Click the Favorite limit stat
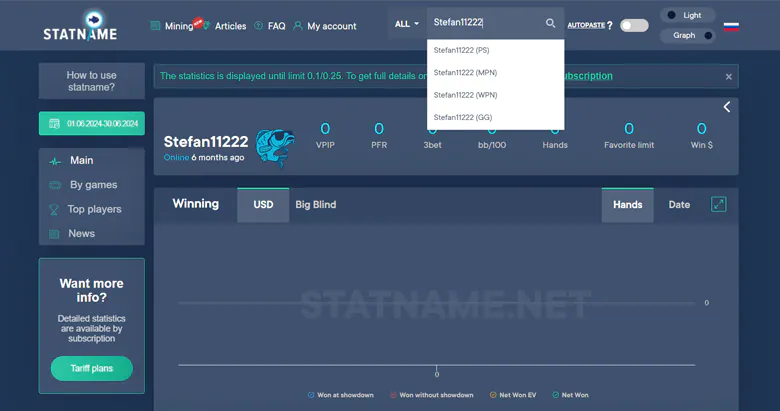 (629, 136)
